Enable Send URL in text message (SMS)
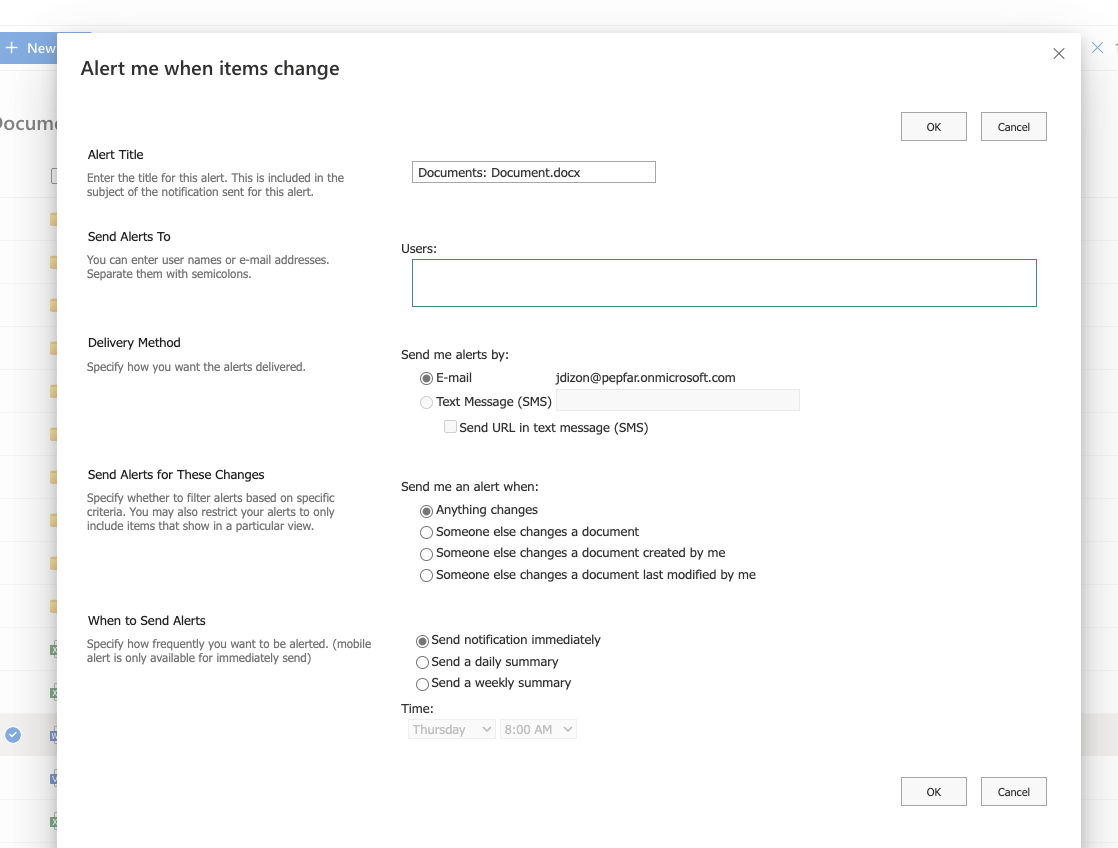Screen dimensions: 1118x848 tap(450, 426)
